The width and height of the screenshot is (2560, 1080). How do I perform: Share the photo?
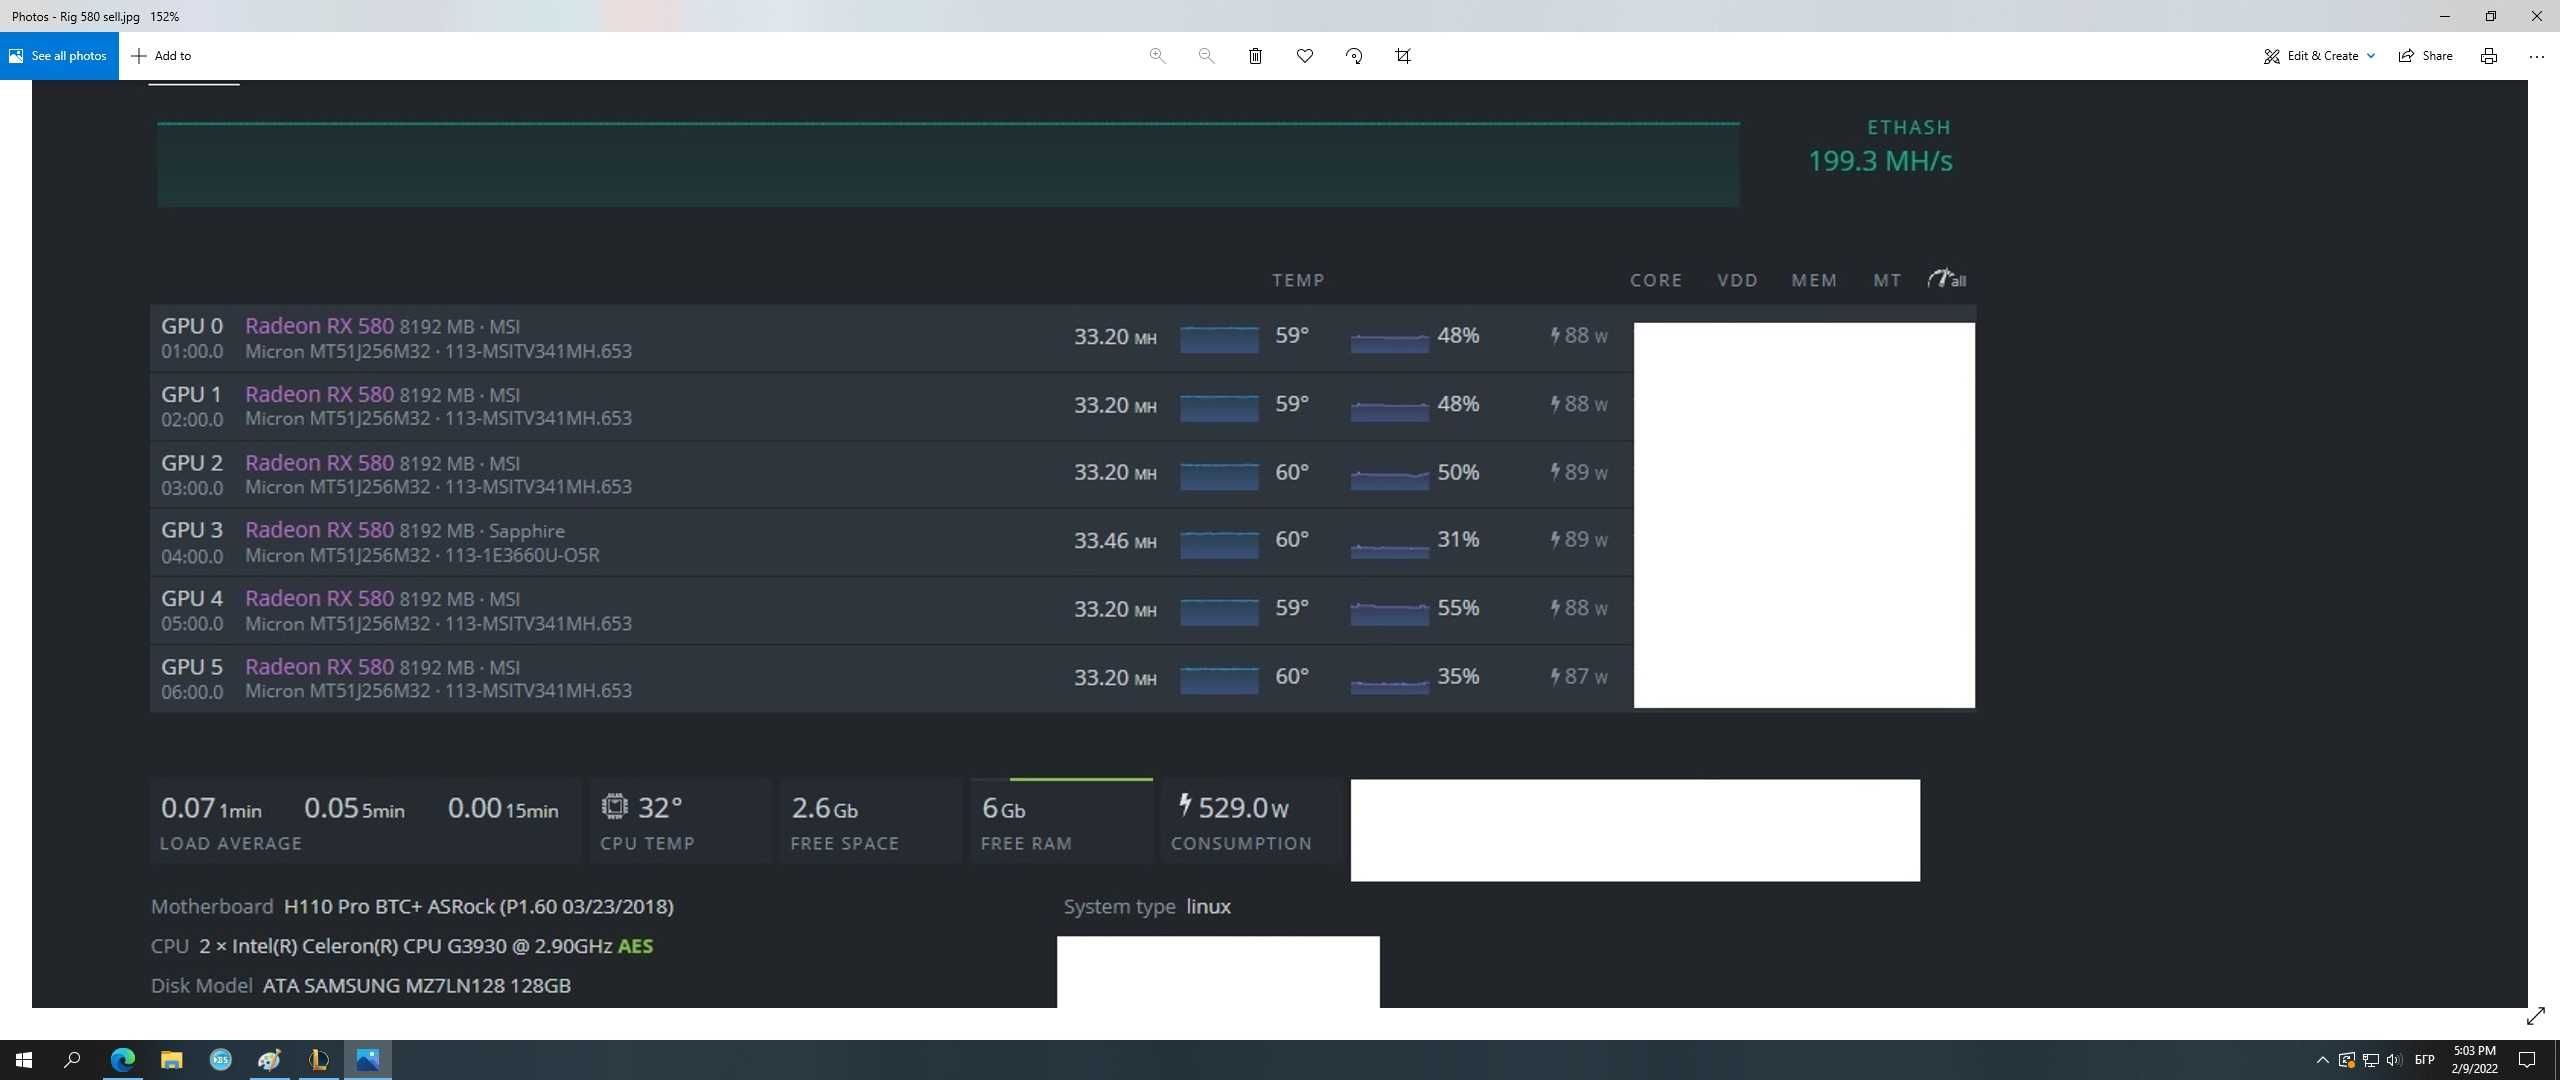click(x=2425, y=56)
